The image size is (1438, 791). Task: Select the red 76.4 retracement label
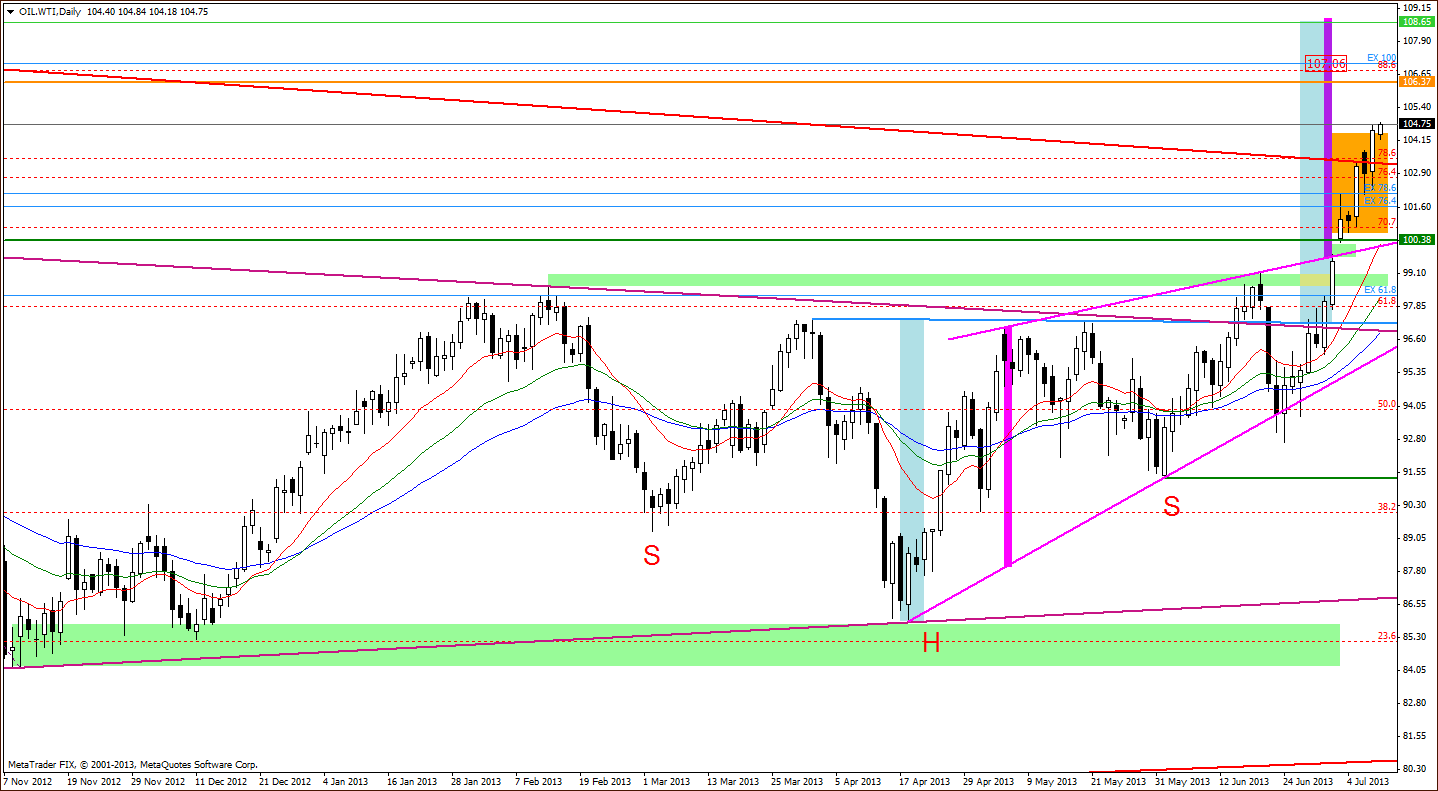pyautogui.click(x=1386, y=172)
